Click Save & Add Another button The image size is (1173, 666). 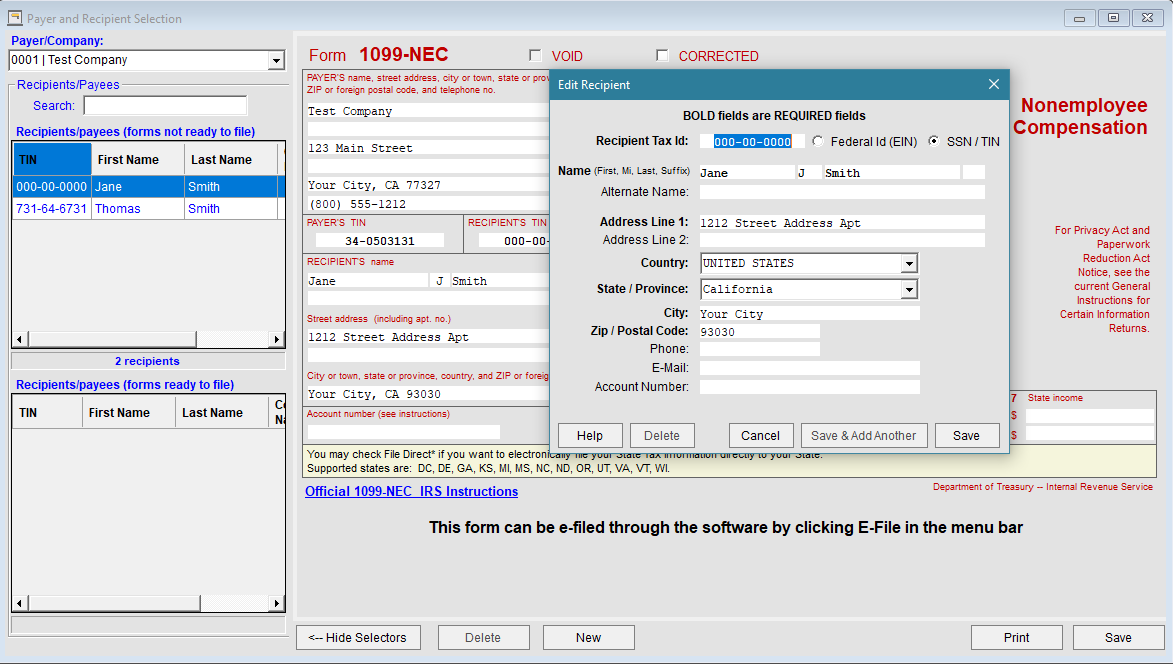point(864,436)
